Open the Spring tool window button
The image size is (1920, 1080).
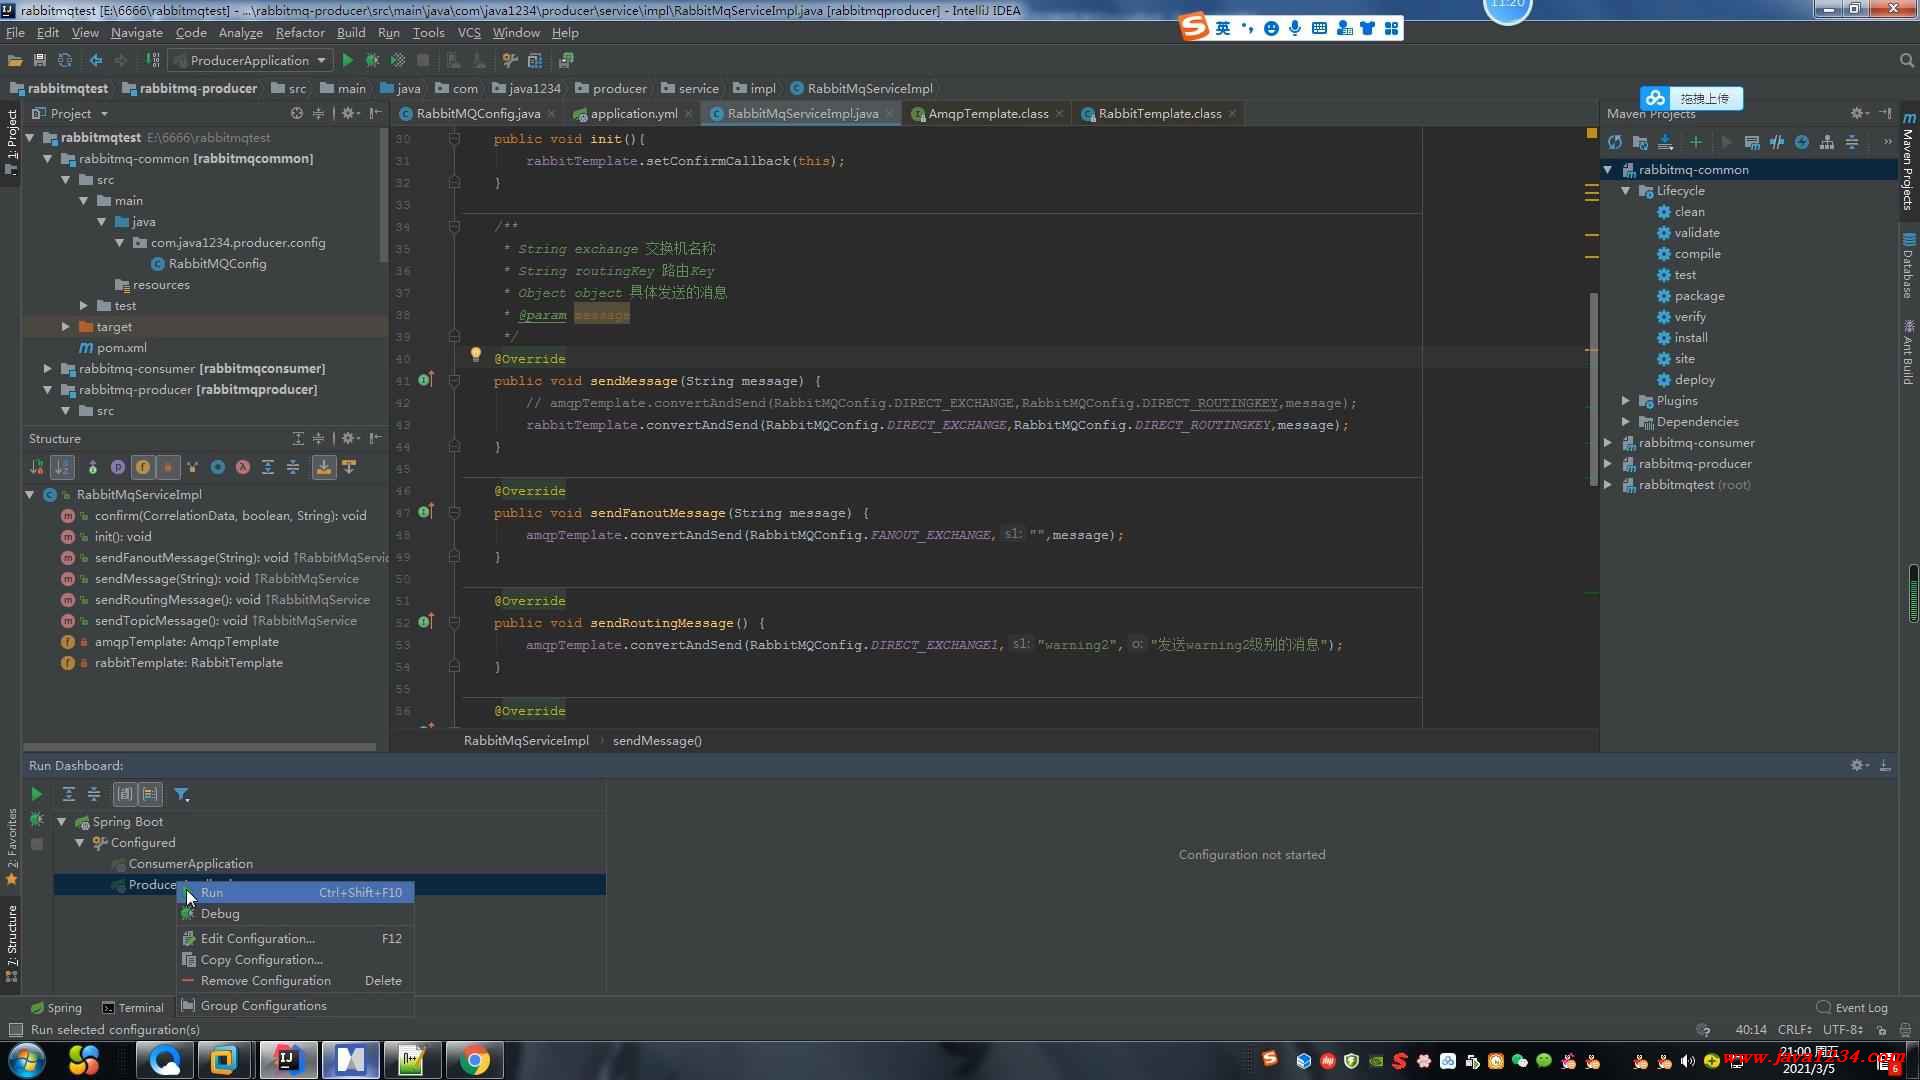click(57, 1007)
